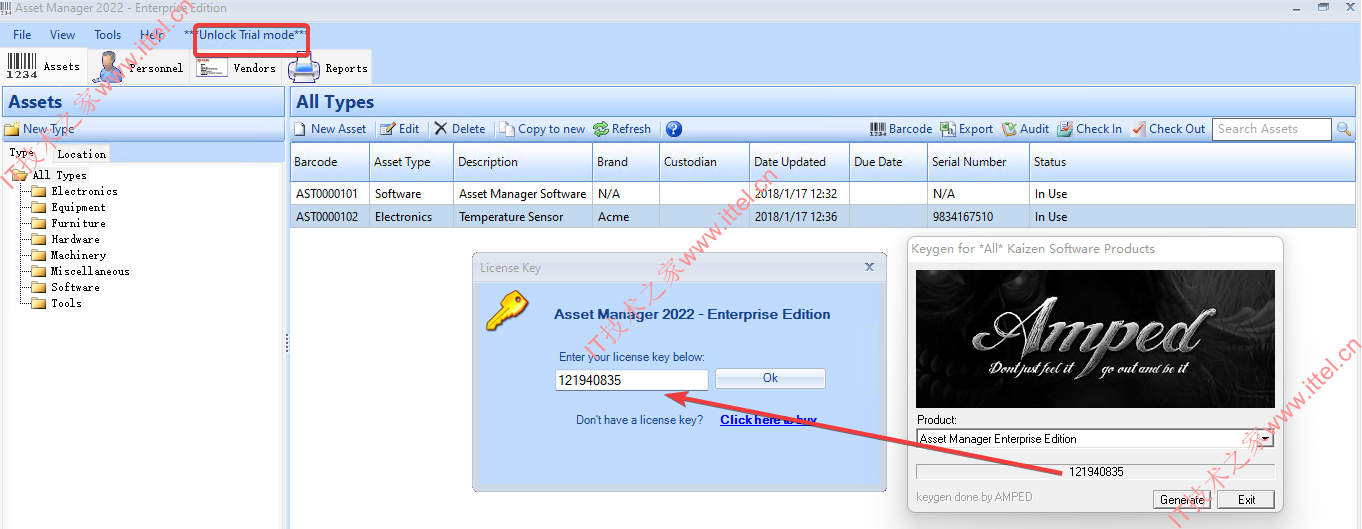Click the Assets barcode tab icon
Image resolution: width=1362 pixels, height=529 pixels.
pos(21,66)
